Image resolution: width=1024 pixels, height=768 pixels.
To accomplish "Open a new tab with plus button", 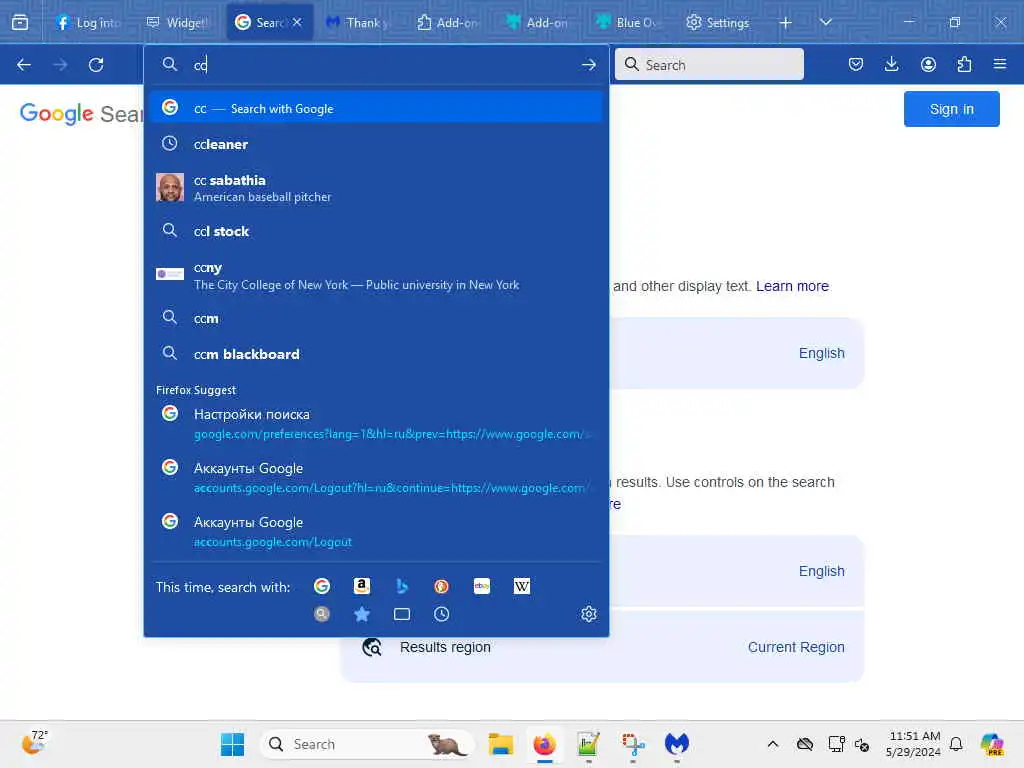I will (x=786, y=23).
